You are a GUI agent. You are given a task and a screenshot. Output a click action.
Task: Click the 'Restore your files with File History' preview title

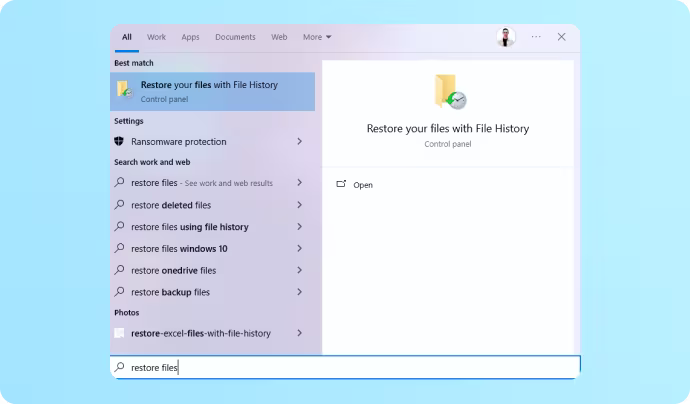pos(448,129)
